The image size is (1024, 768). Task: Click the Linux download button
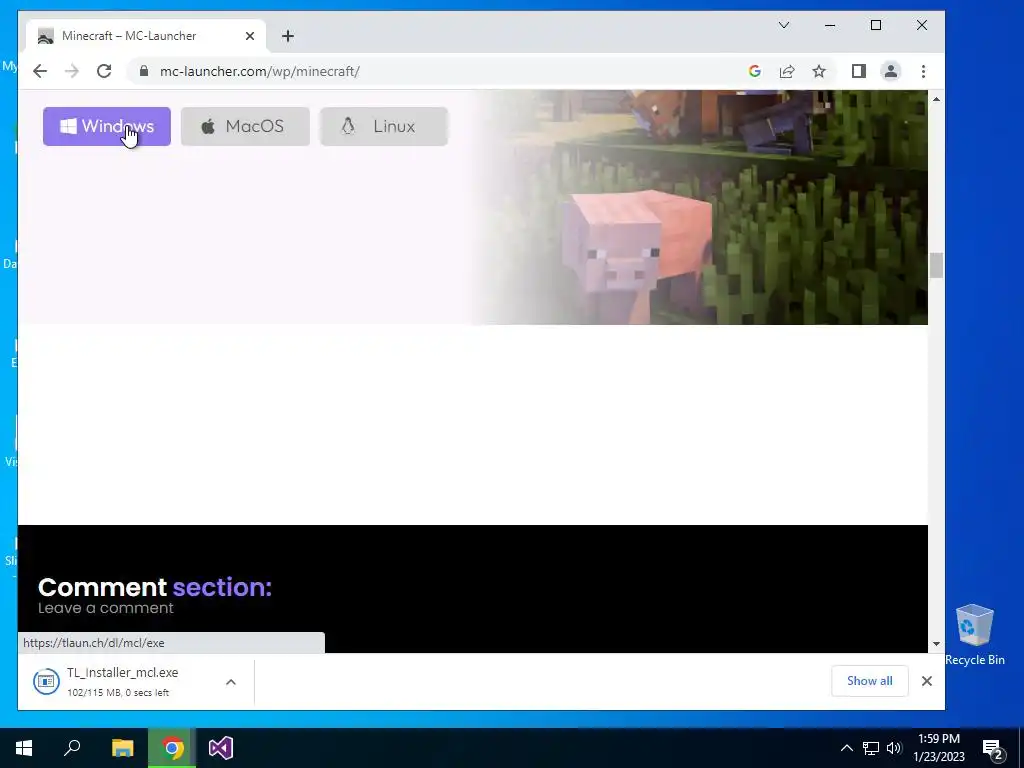pyautogui.click(x=383, y=126)
